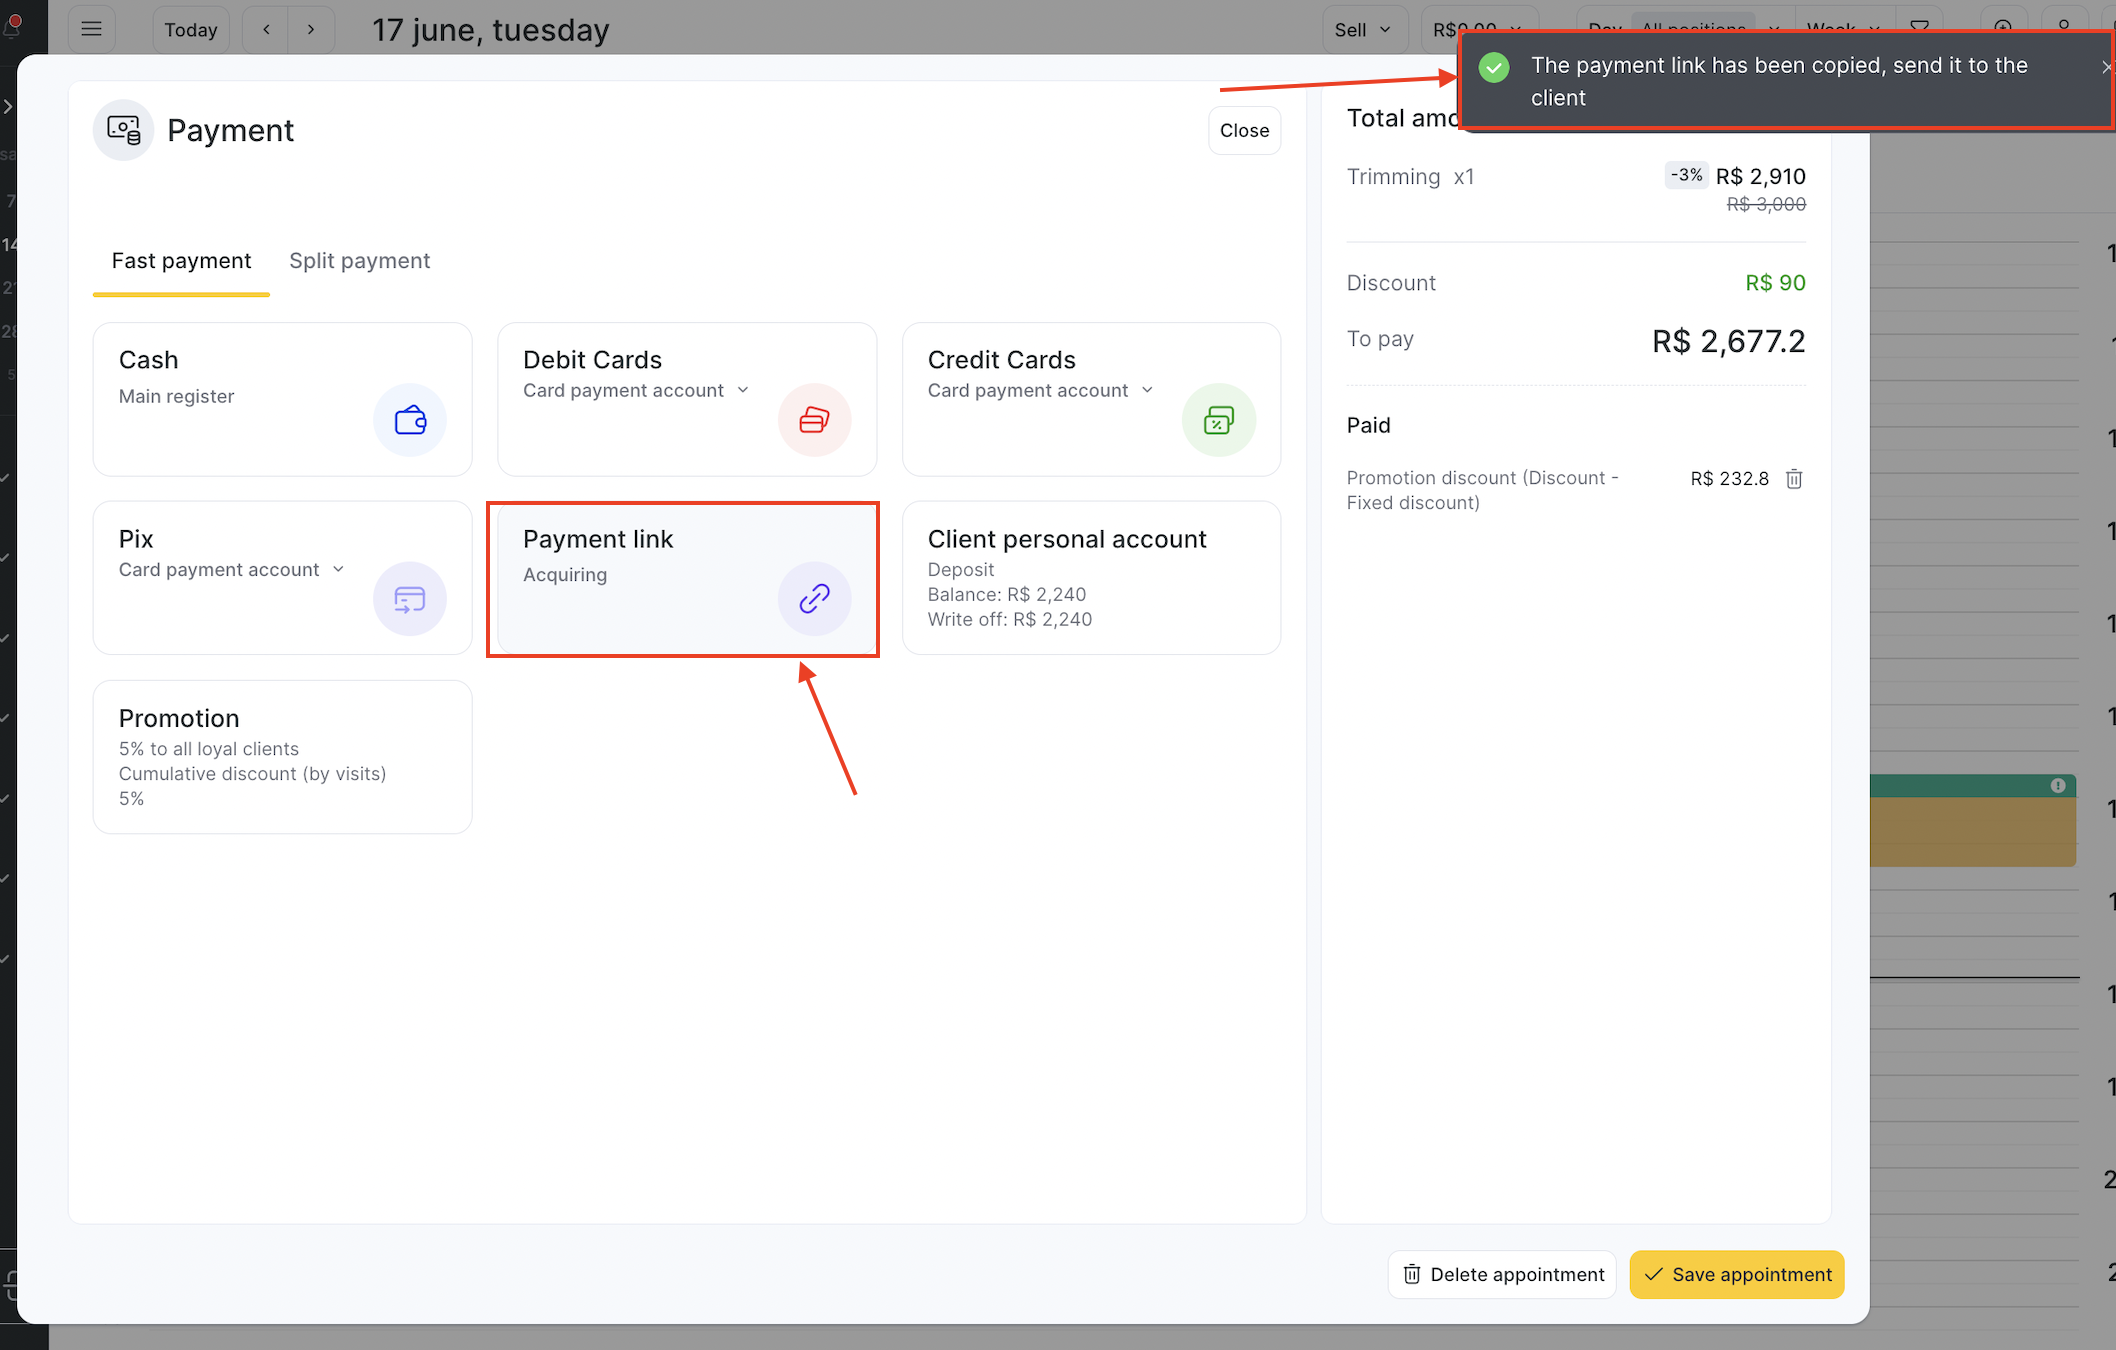
Task: Expand Debit Cards payment account dropdown
Action: tap(636, 390)
